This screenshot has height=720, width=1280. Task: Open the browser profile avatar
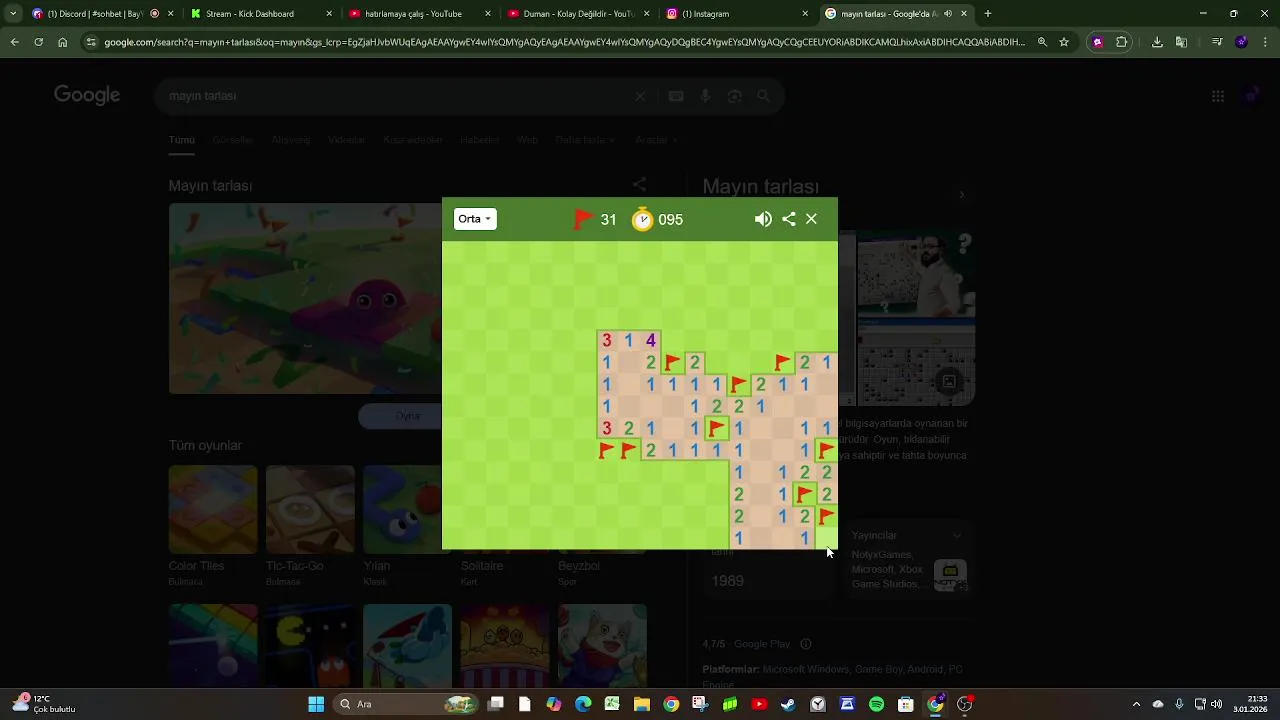click(1241, 42)
